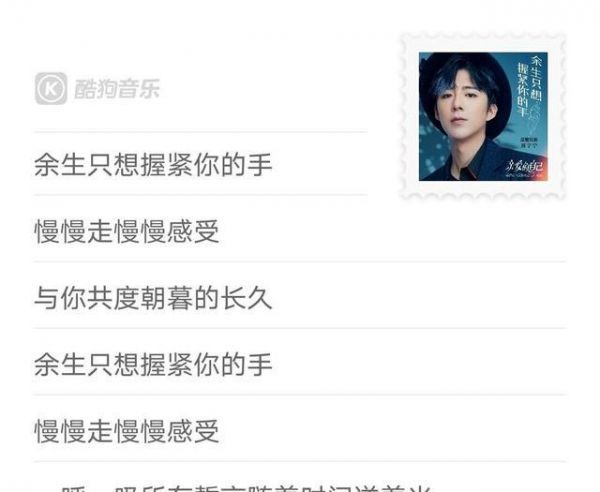Image resolution: width=600 pixels, height=492 pixels.
Task: Click the KuGou K logo icon
Action: 51,89
